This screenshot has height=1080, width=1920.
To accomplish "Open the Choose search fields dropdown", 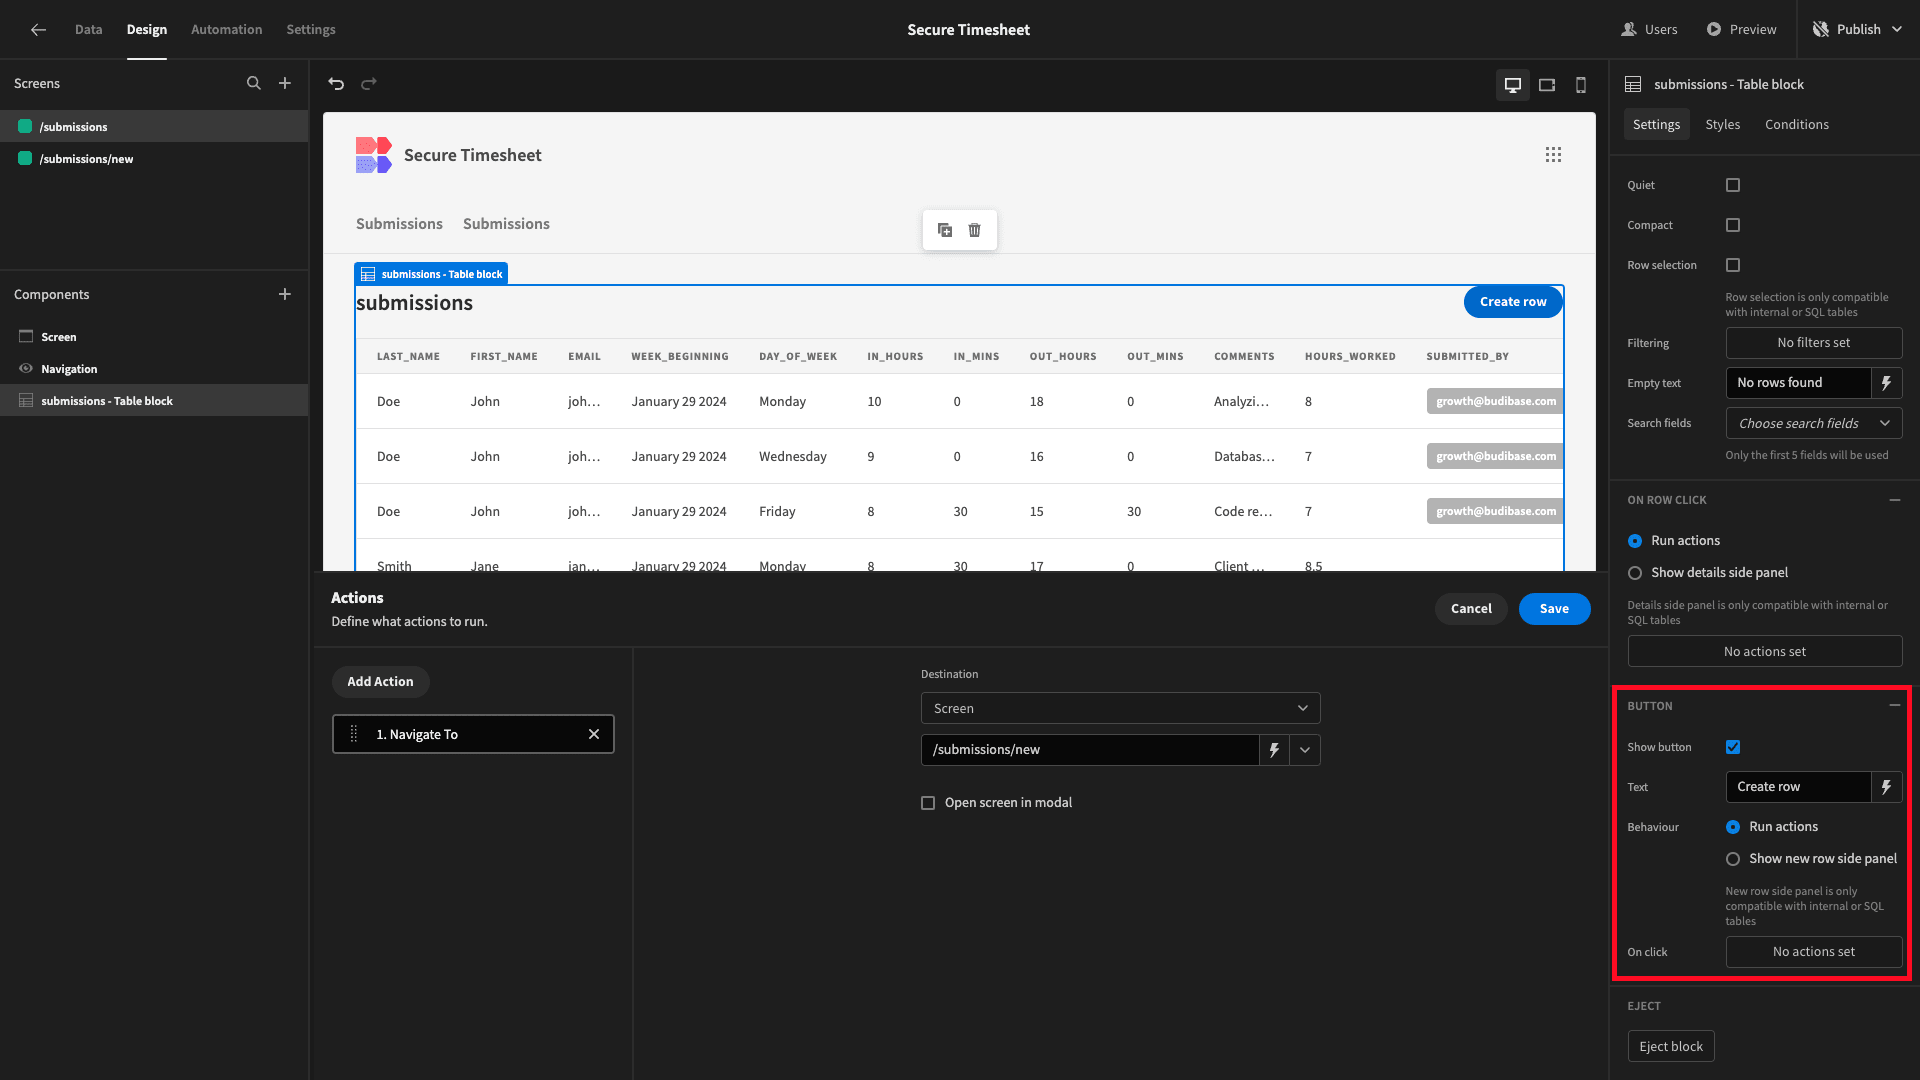I will 1814,423.
